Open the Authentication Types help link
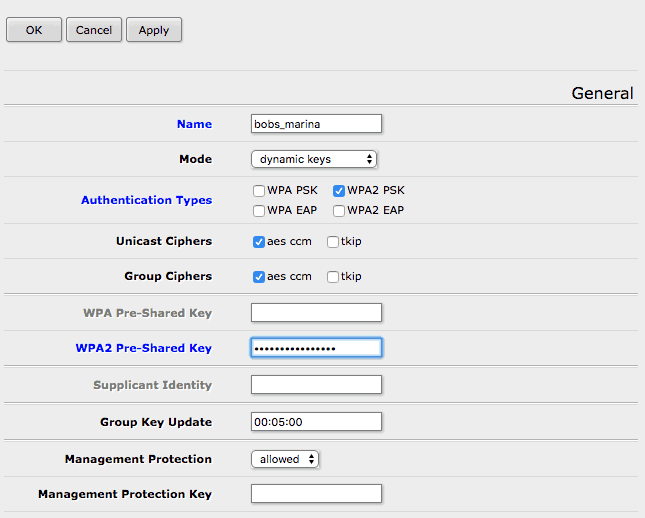This screenshot has height=518, width=645. pos(146,200)
